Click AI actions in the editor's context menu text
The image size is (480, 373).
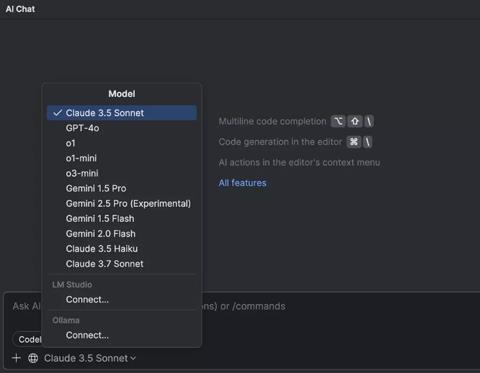299,162
